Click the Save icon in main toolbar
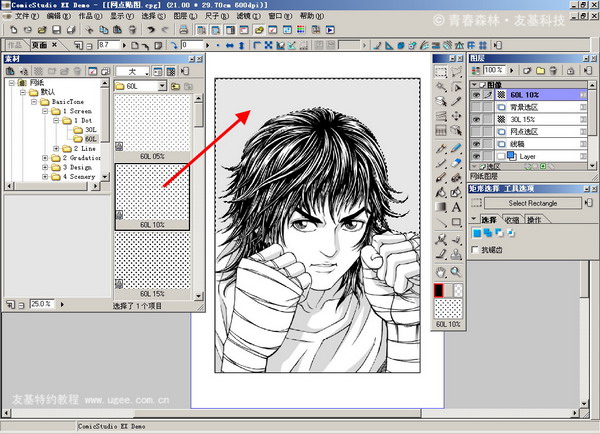 pyautogui.click(x=57, y=29)
